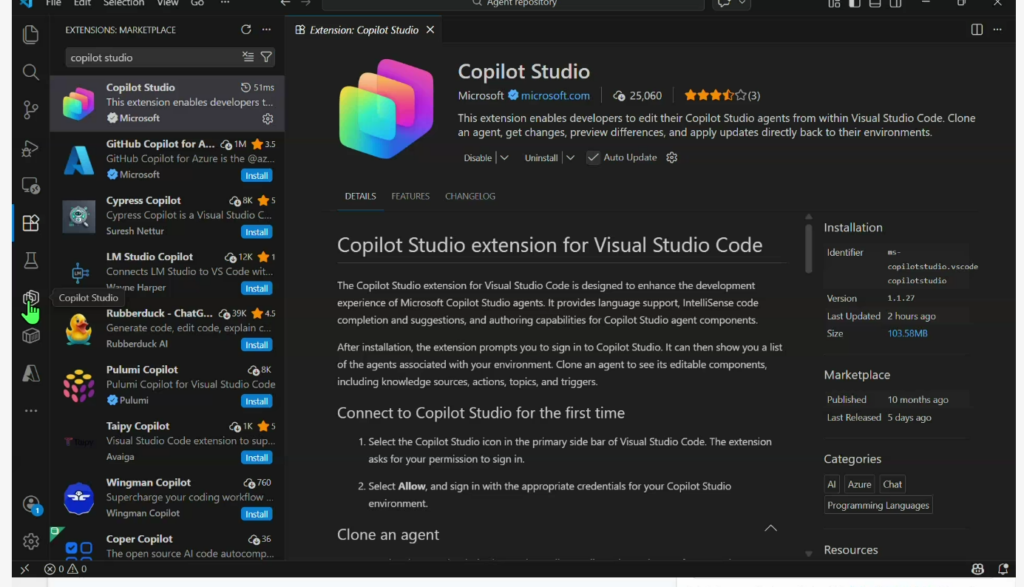Refresh the extensions marketplace list
Screen dimensions: 1024x587
(x=246, y=30)
